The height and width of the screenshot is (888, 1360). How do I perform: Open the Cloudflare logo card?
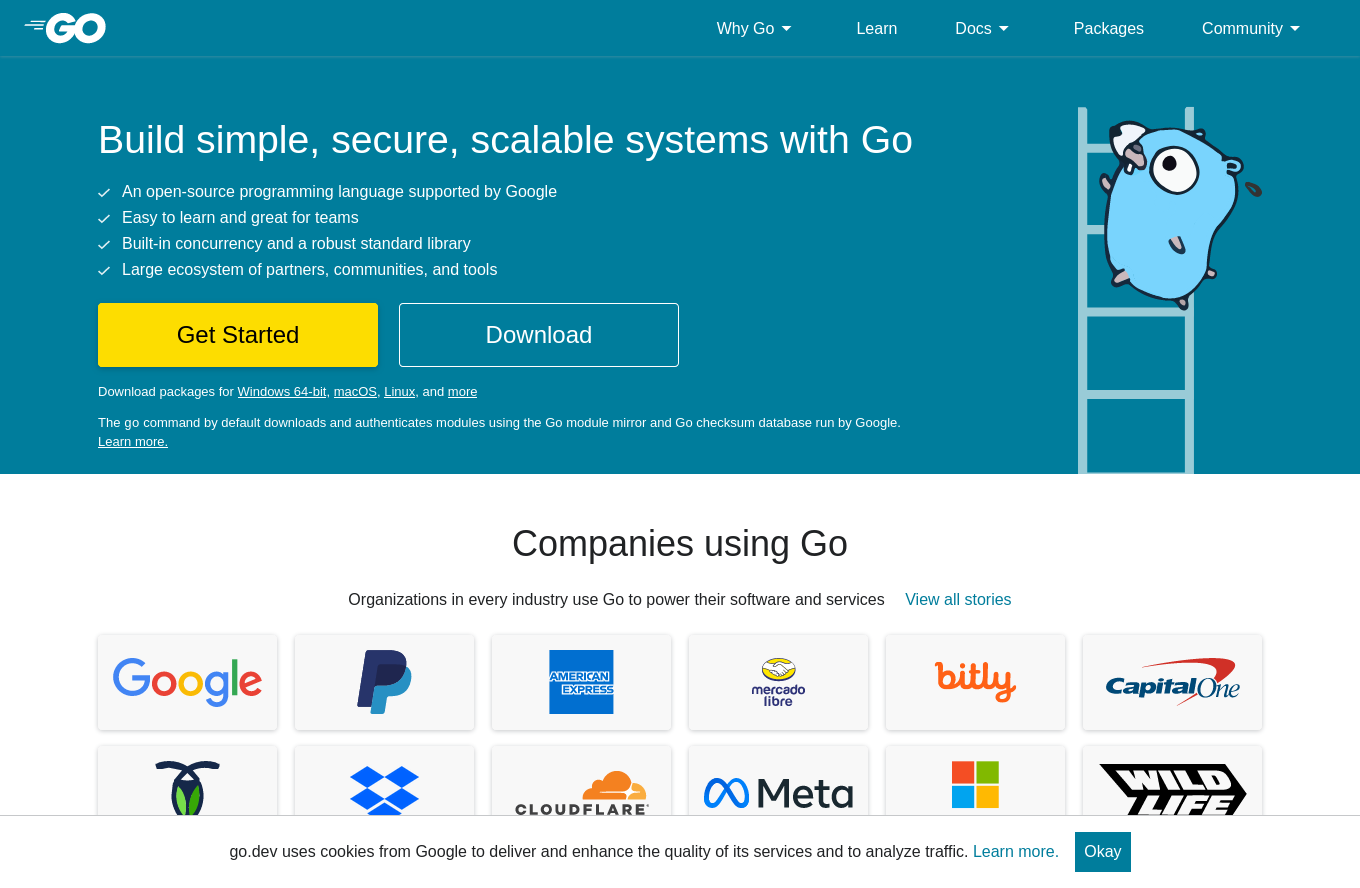click(x=581, y=781)
